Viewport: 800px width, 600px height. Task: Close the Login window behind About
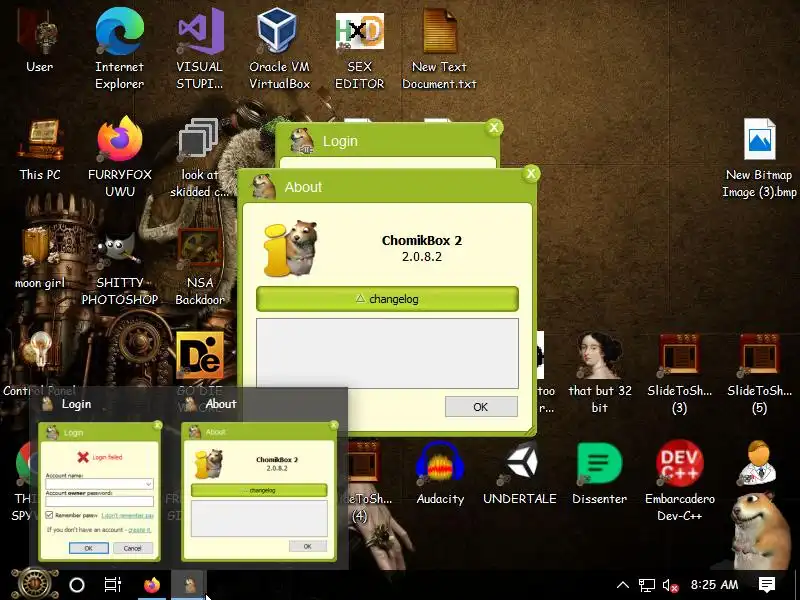[493, 128]
